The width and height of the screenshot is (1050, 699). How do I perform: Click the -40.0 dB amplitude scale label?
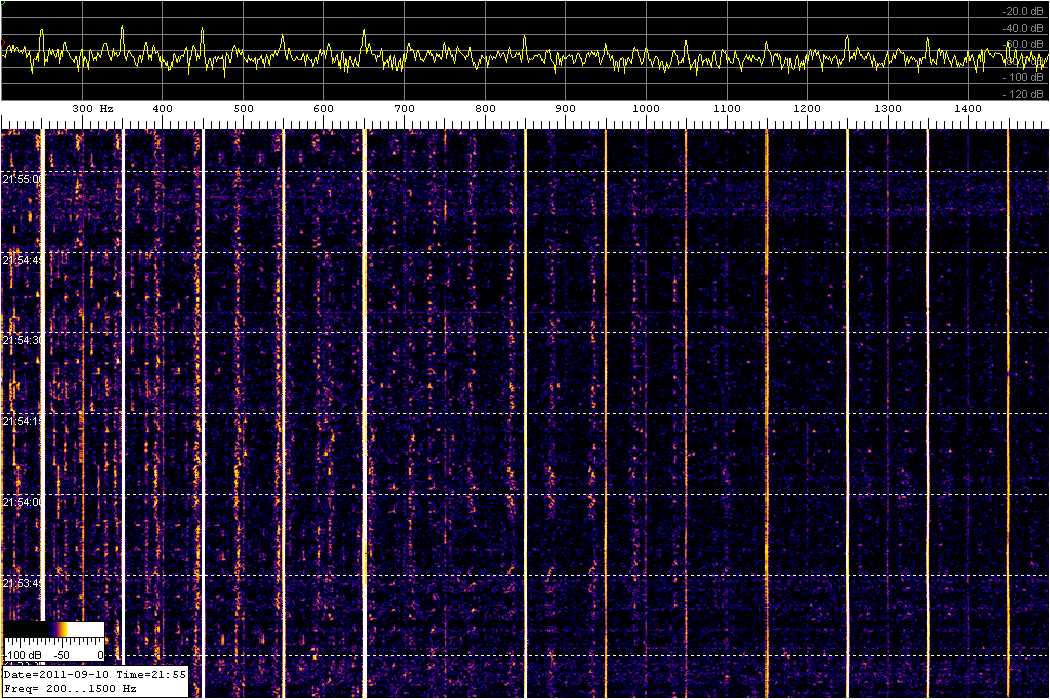click(1023, 28)
